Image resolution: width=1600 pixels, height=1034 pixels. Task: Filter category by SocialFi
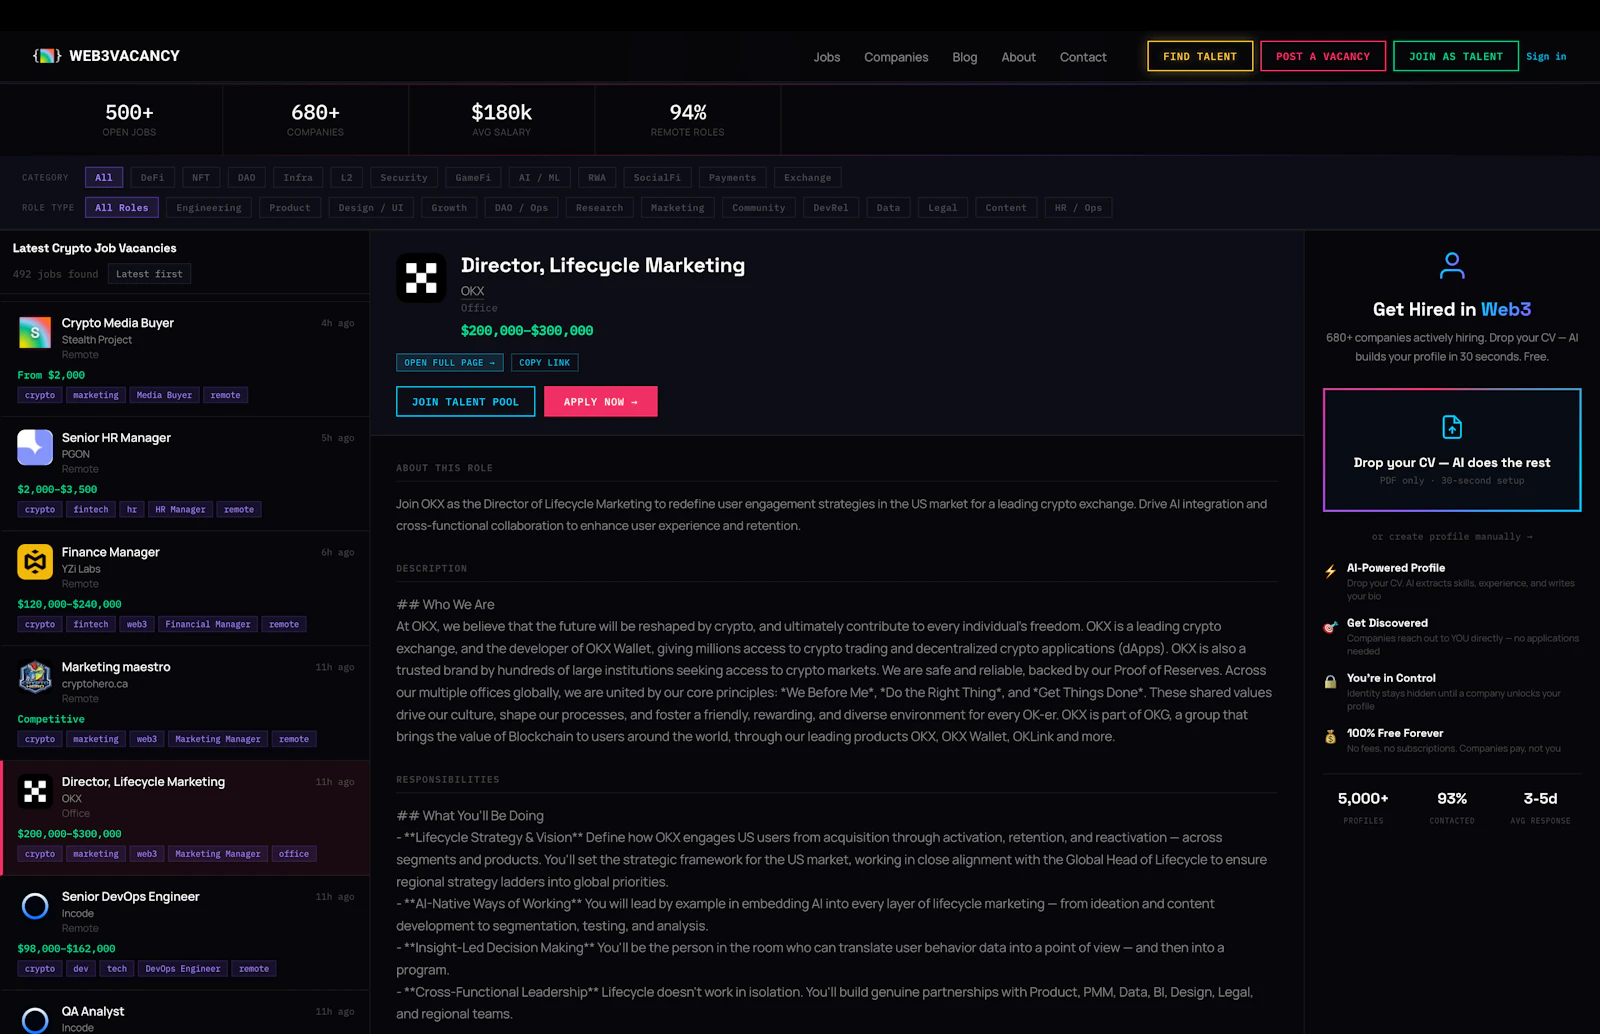pos(657,178)
